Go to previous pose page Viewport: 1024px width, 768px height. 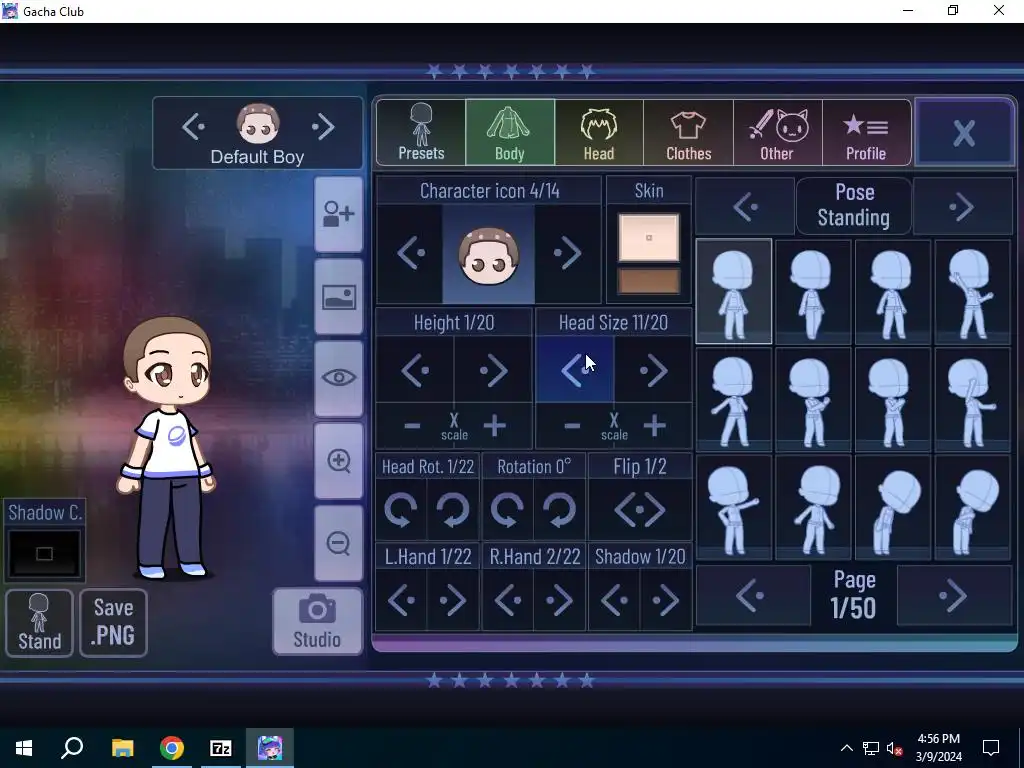click(x=753, y=596)
